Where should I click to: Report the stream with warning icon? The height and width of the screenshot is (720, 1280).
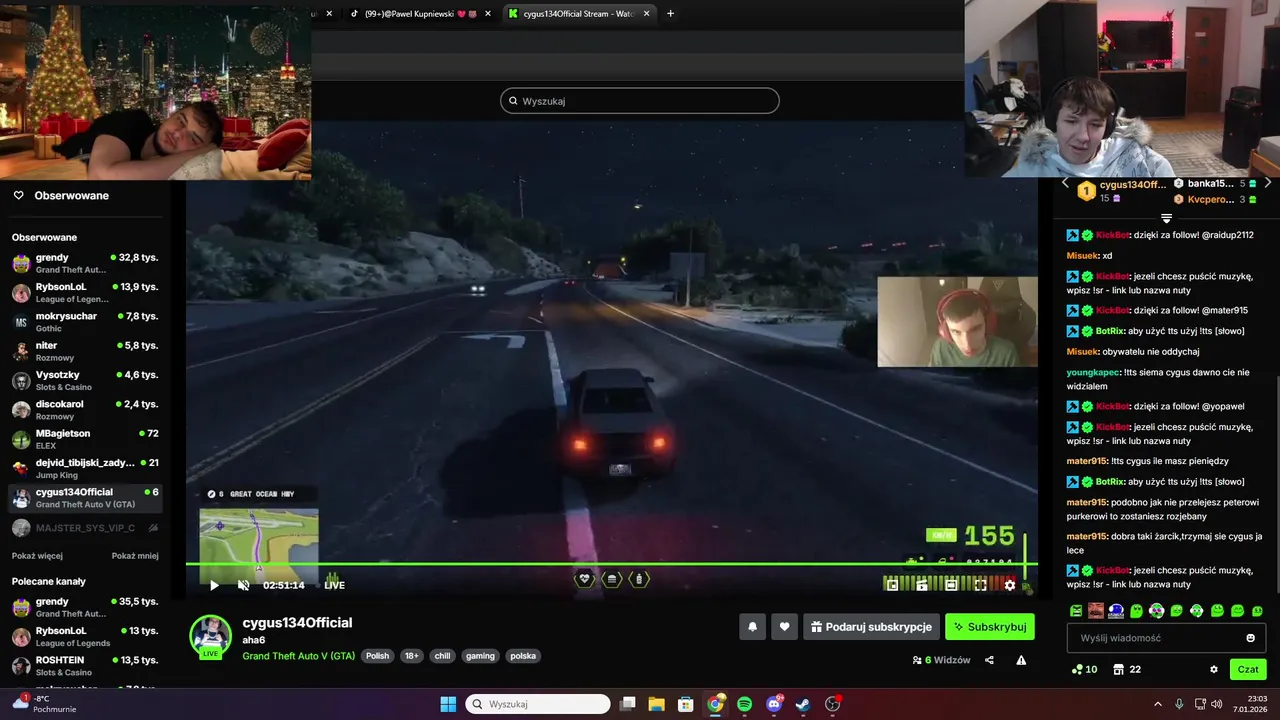(1021, 660)
